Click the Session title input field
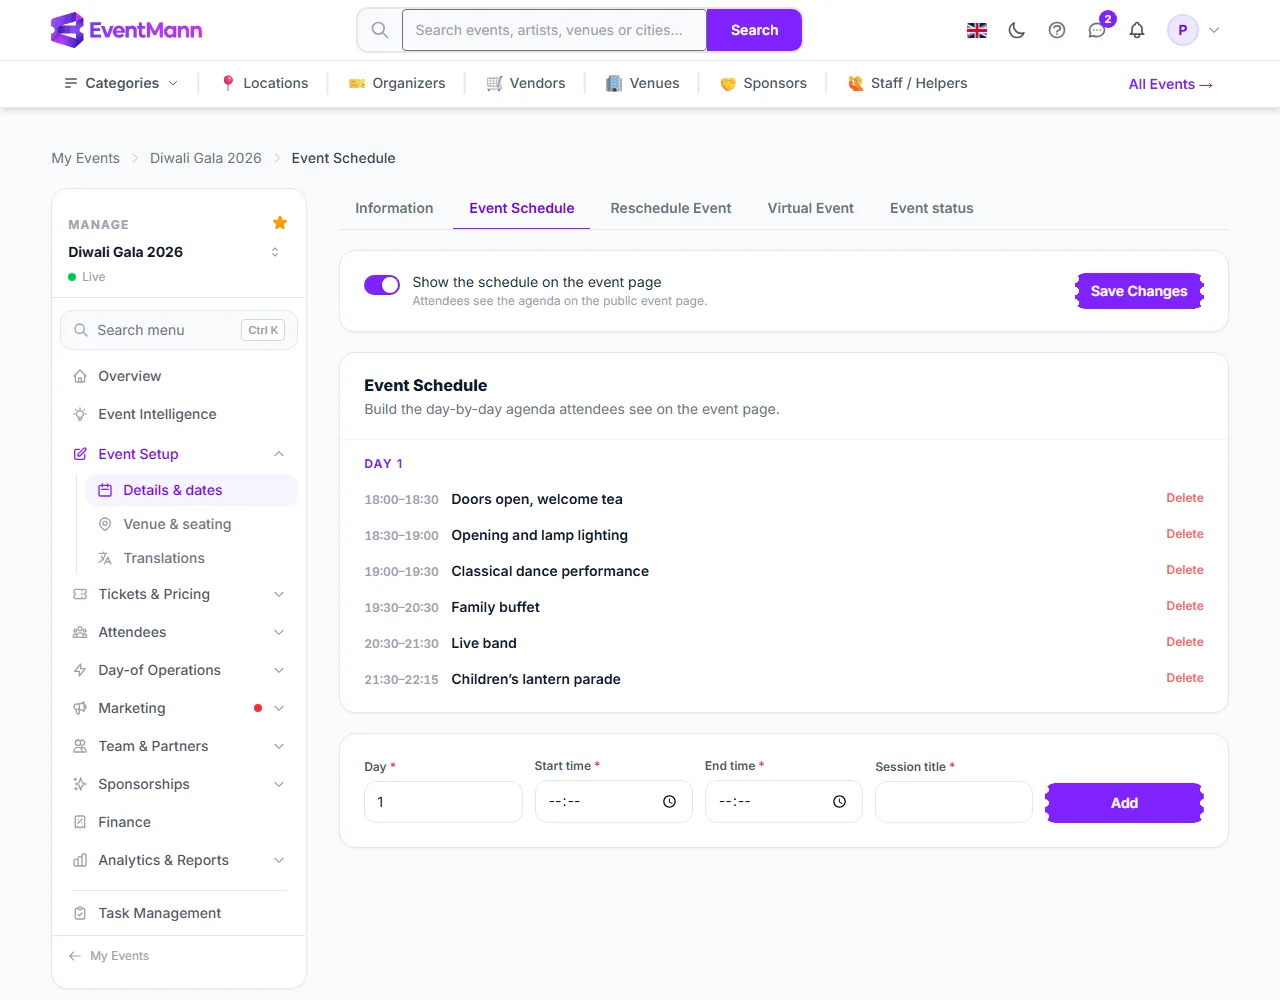Image resolution: width=1280 pixels, height=1000 pixels. [x=954, y=802]
